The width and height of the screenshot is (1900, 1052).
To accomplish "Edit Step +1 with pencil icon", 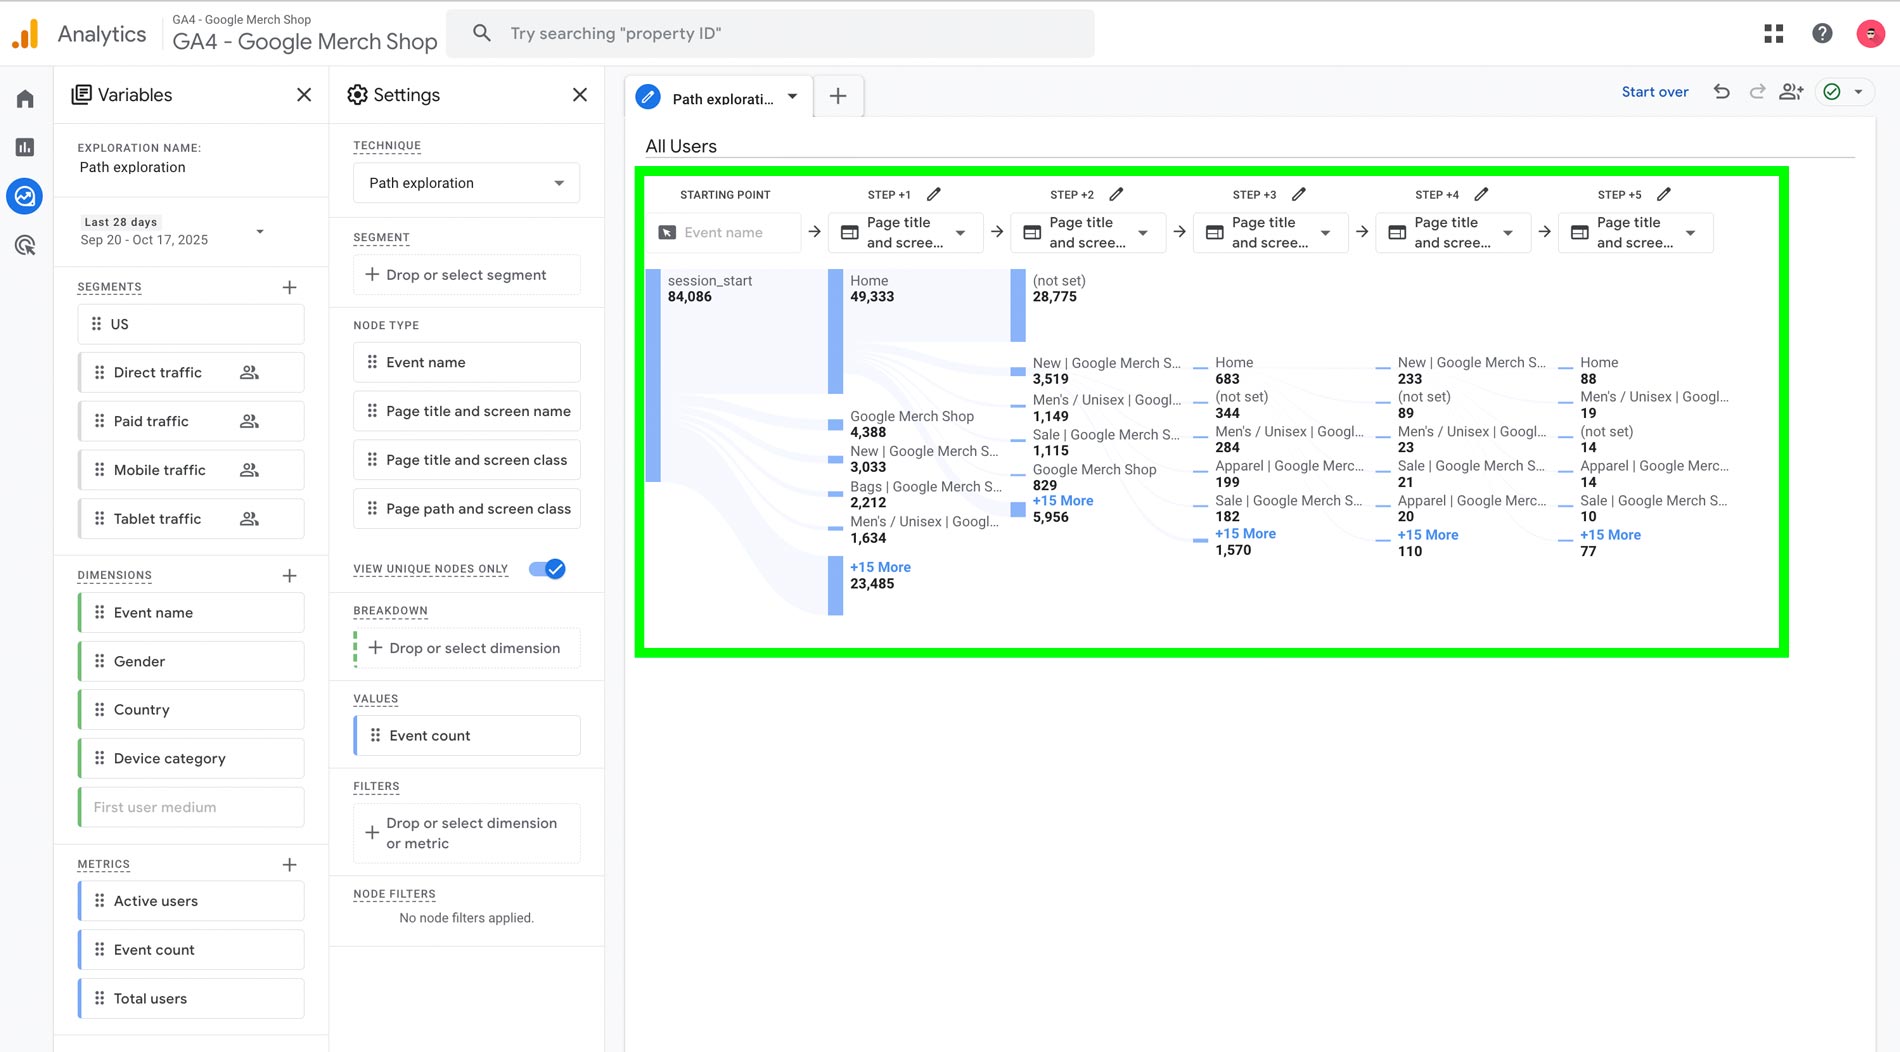I will point(933,194).
